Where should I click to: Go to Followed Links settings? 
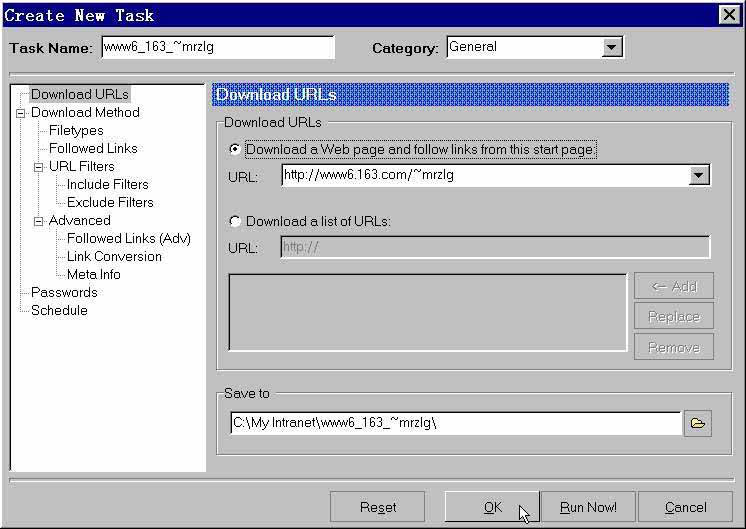tap(93, 148)
